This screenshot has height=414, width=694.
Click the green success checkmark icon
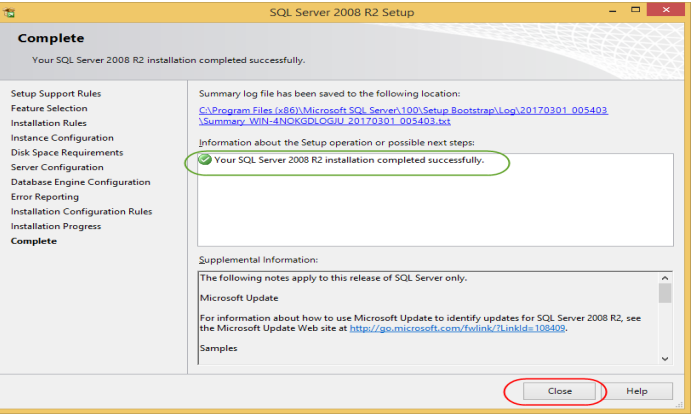(x=205, y=159)
